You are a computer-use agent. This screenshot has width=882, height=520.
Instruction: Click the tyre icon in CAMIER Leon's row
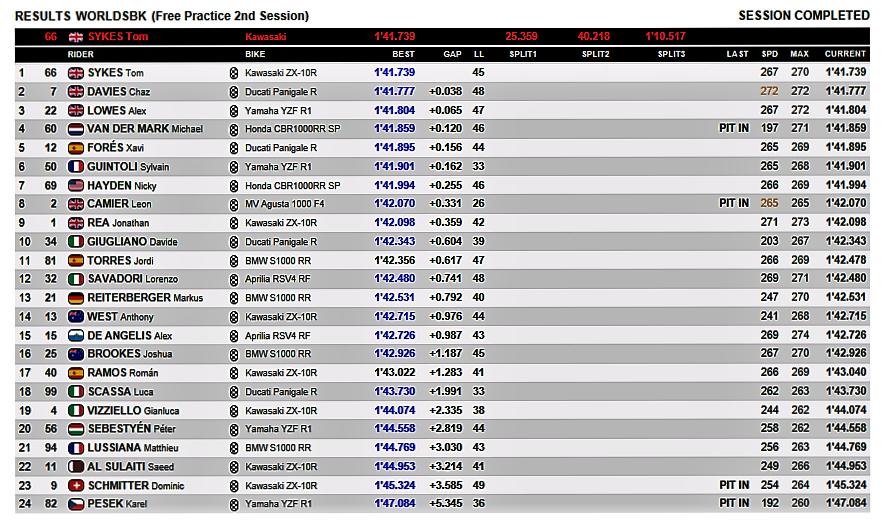(x=234, y=204)
